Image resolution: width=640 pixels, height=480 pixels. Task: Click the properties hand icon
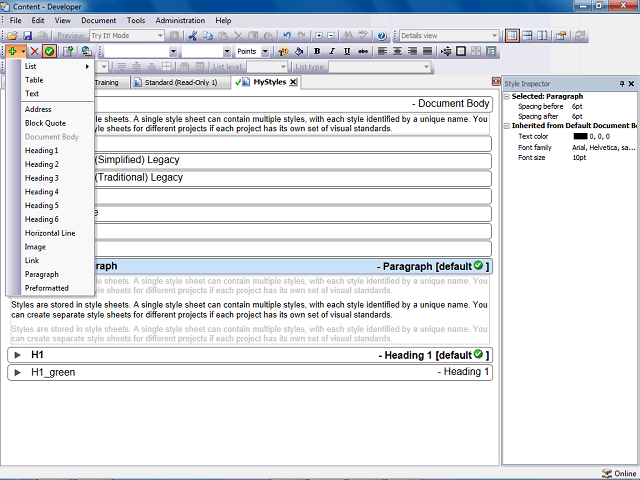tap(561, 36)
